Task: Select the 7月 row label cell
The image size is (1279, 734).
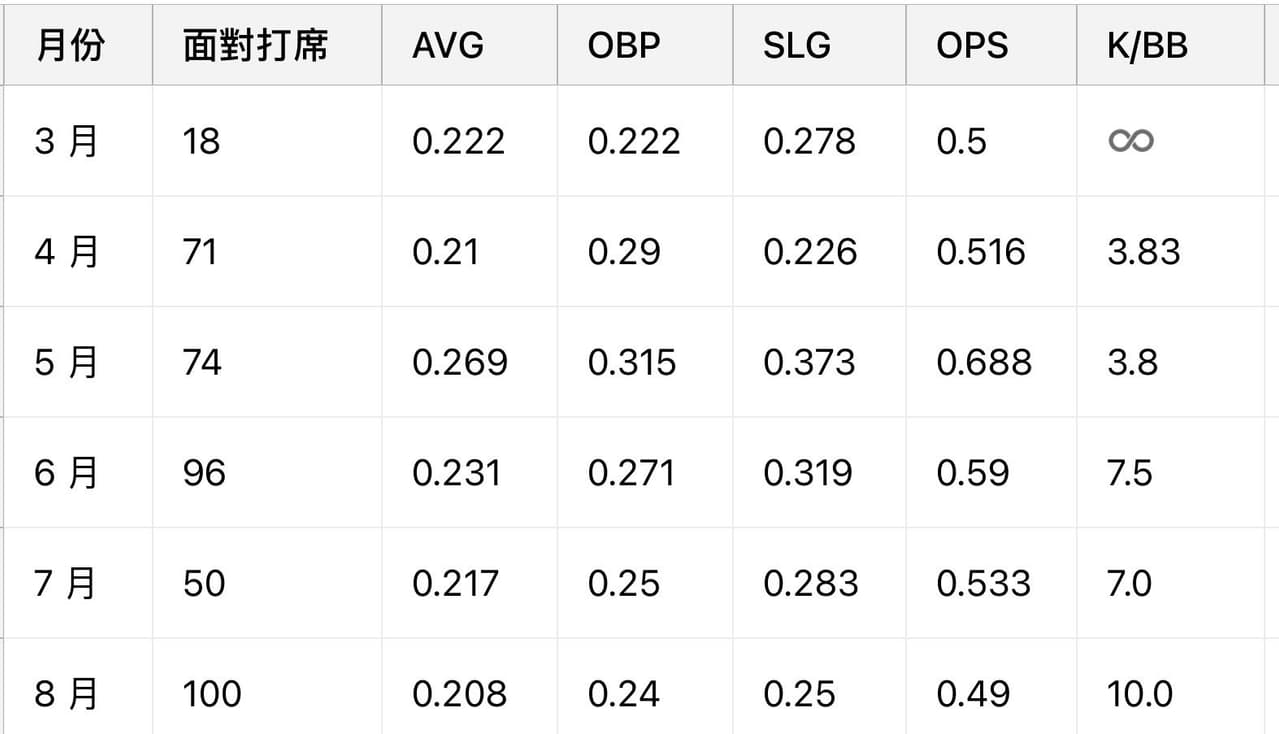Action: tap(78, 583)
